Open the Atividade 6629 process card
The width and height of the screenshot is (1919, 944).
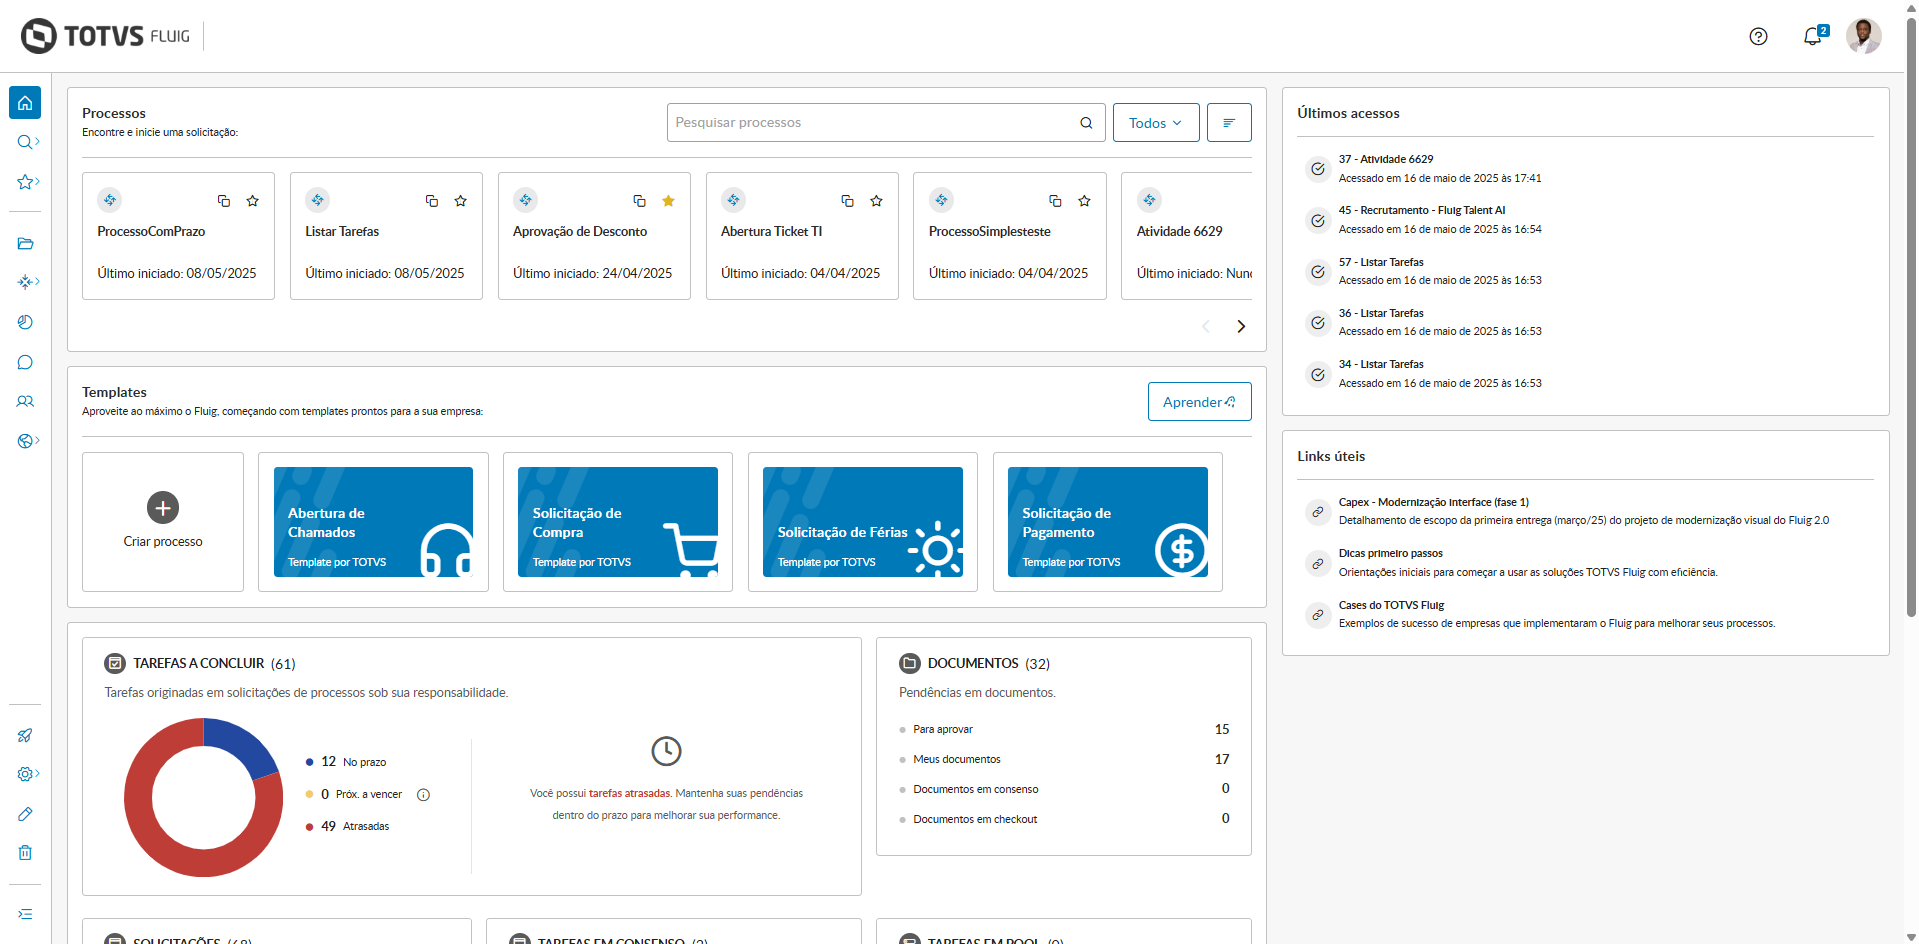click(1187, 236)
